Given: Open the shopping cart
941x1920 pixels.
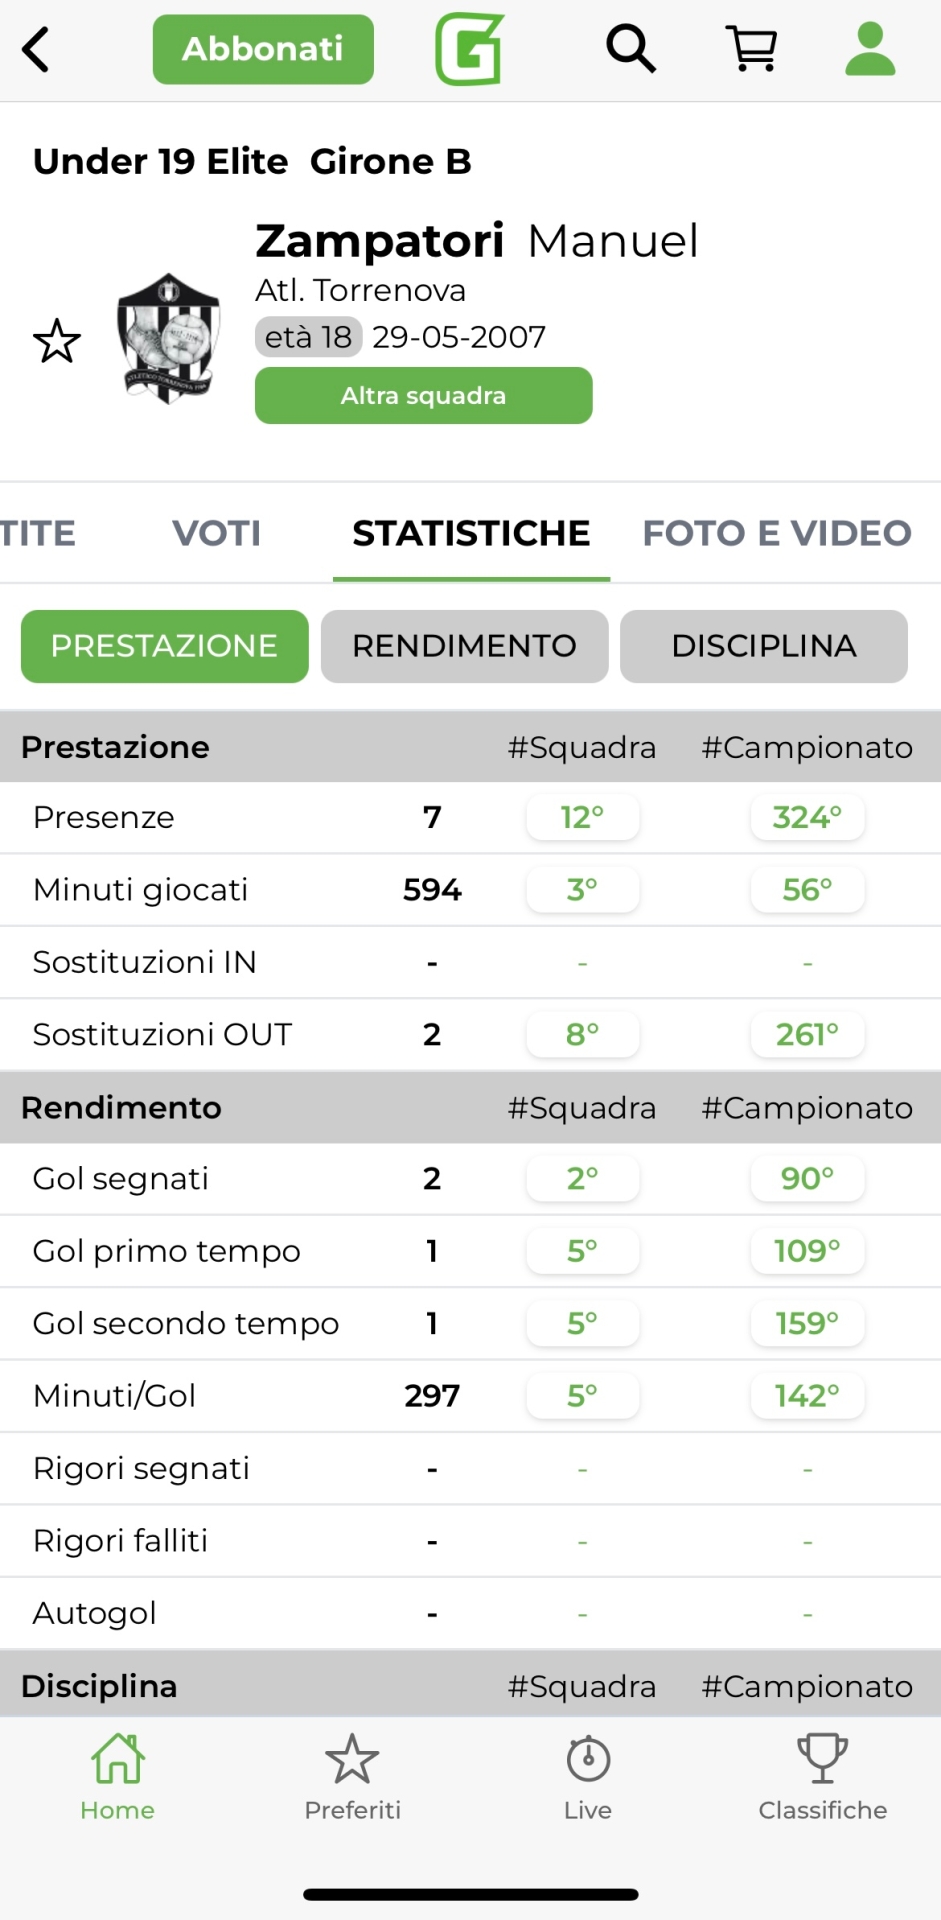Looking at the screenshot, I should [x=752, y=48].
